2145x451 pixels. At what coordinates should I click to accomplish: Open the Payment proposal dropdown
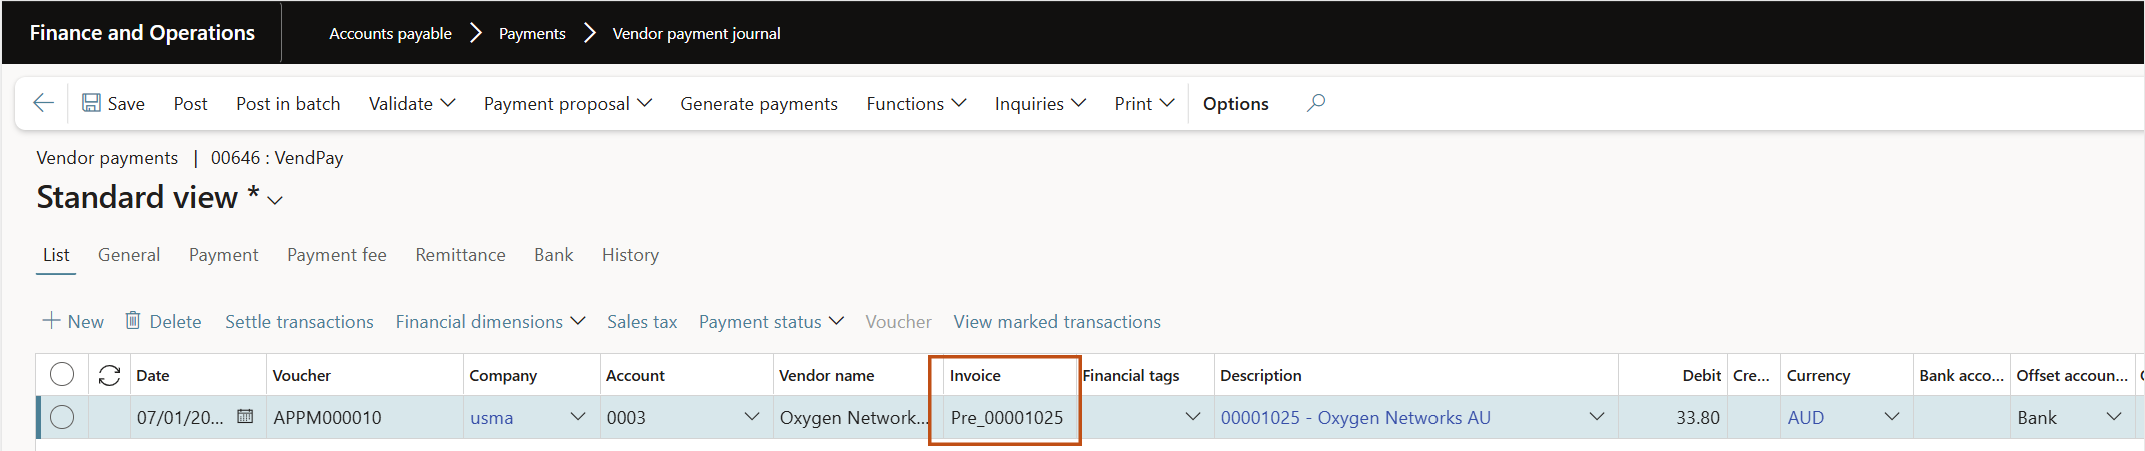click(x=567, y=103)
